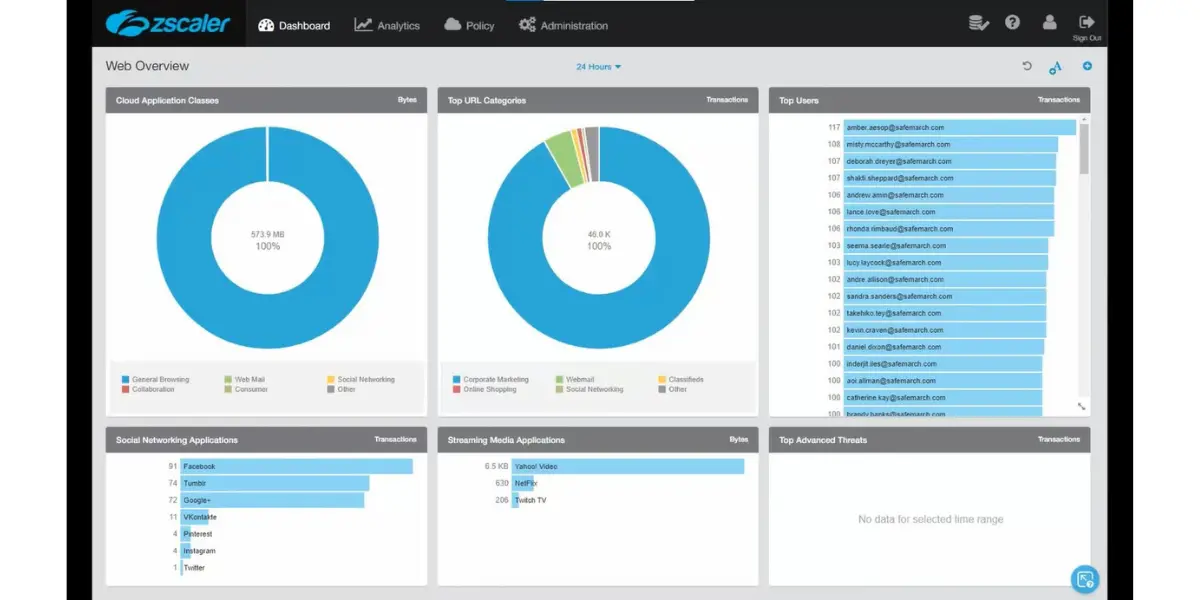Image resolution: width=1200 pixels, height=600 pixels.
Task: Select aoi.allman@safemarch.com user bar
Action: (x=943, y=381)
